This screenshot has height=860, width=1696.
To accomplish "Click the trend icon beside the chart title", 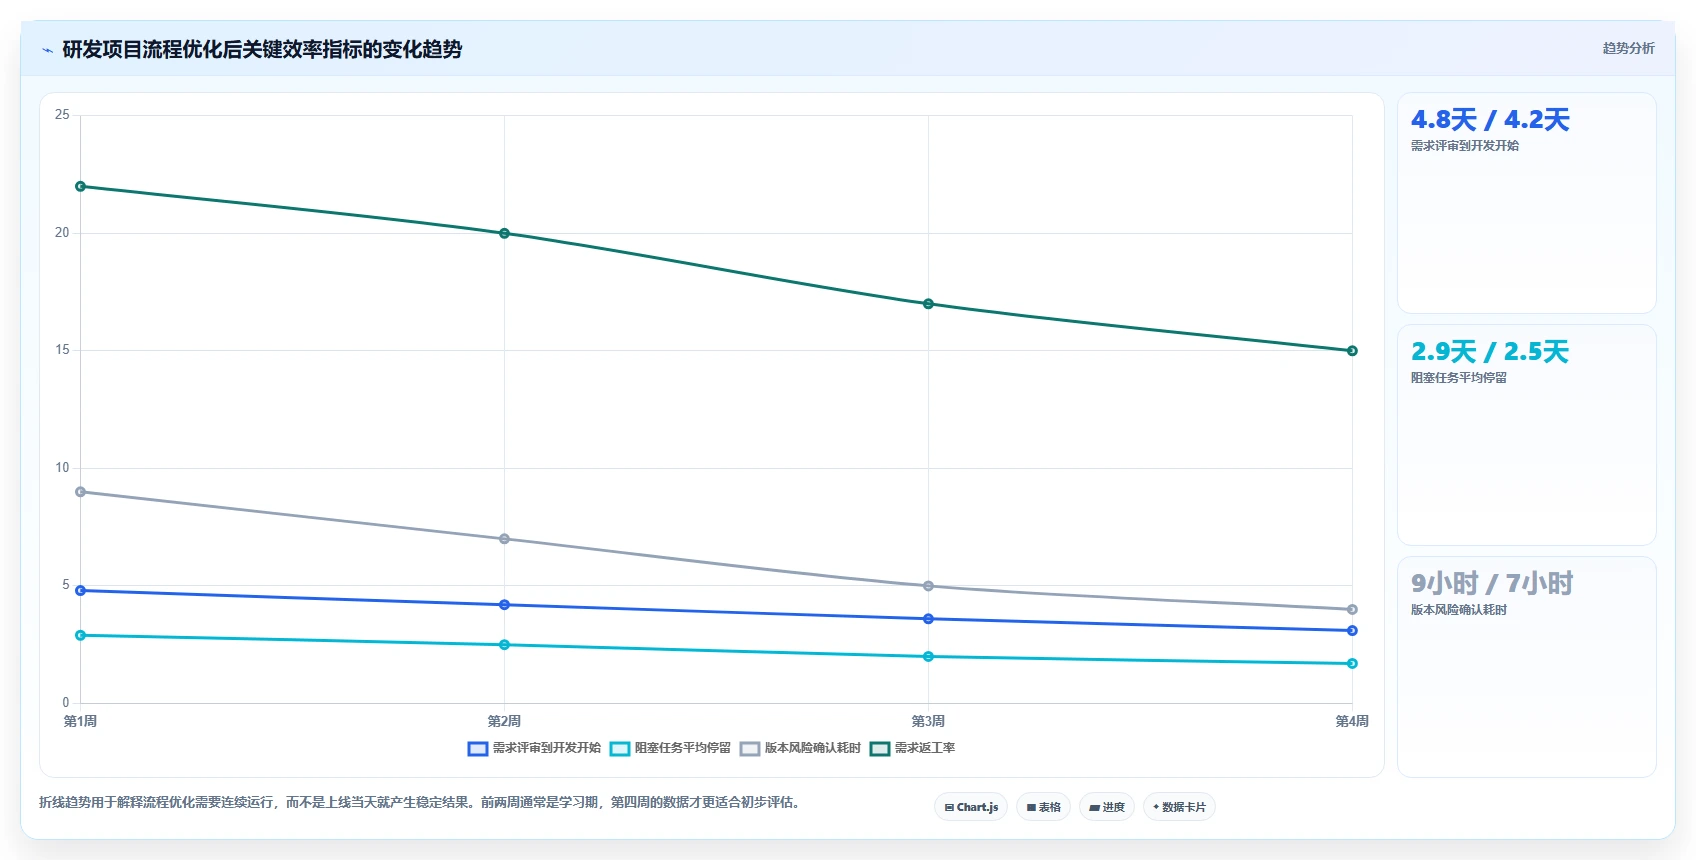I will [x=47, y=50].
